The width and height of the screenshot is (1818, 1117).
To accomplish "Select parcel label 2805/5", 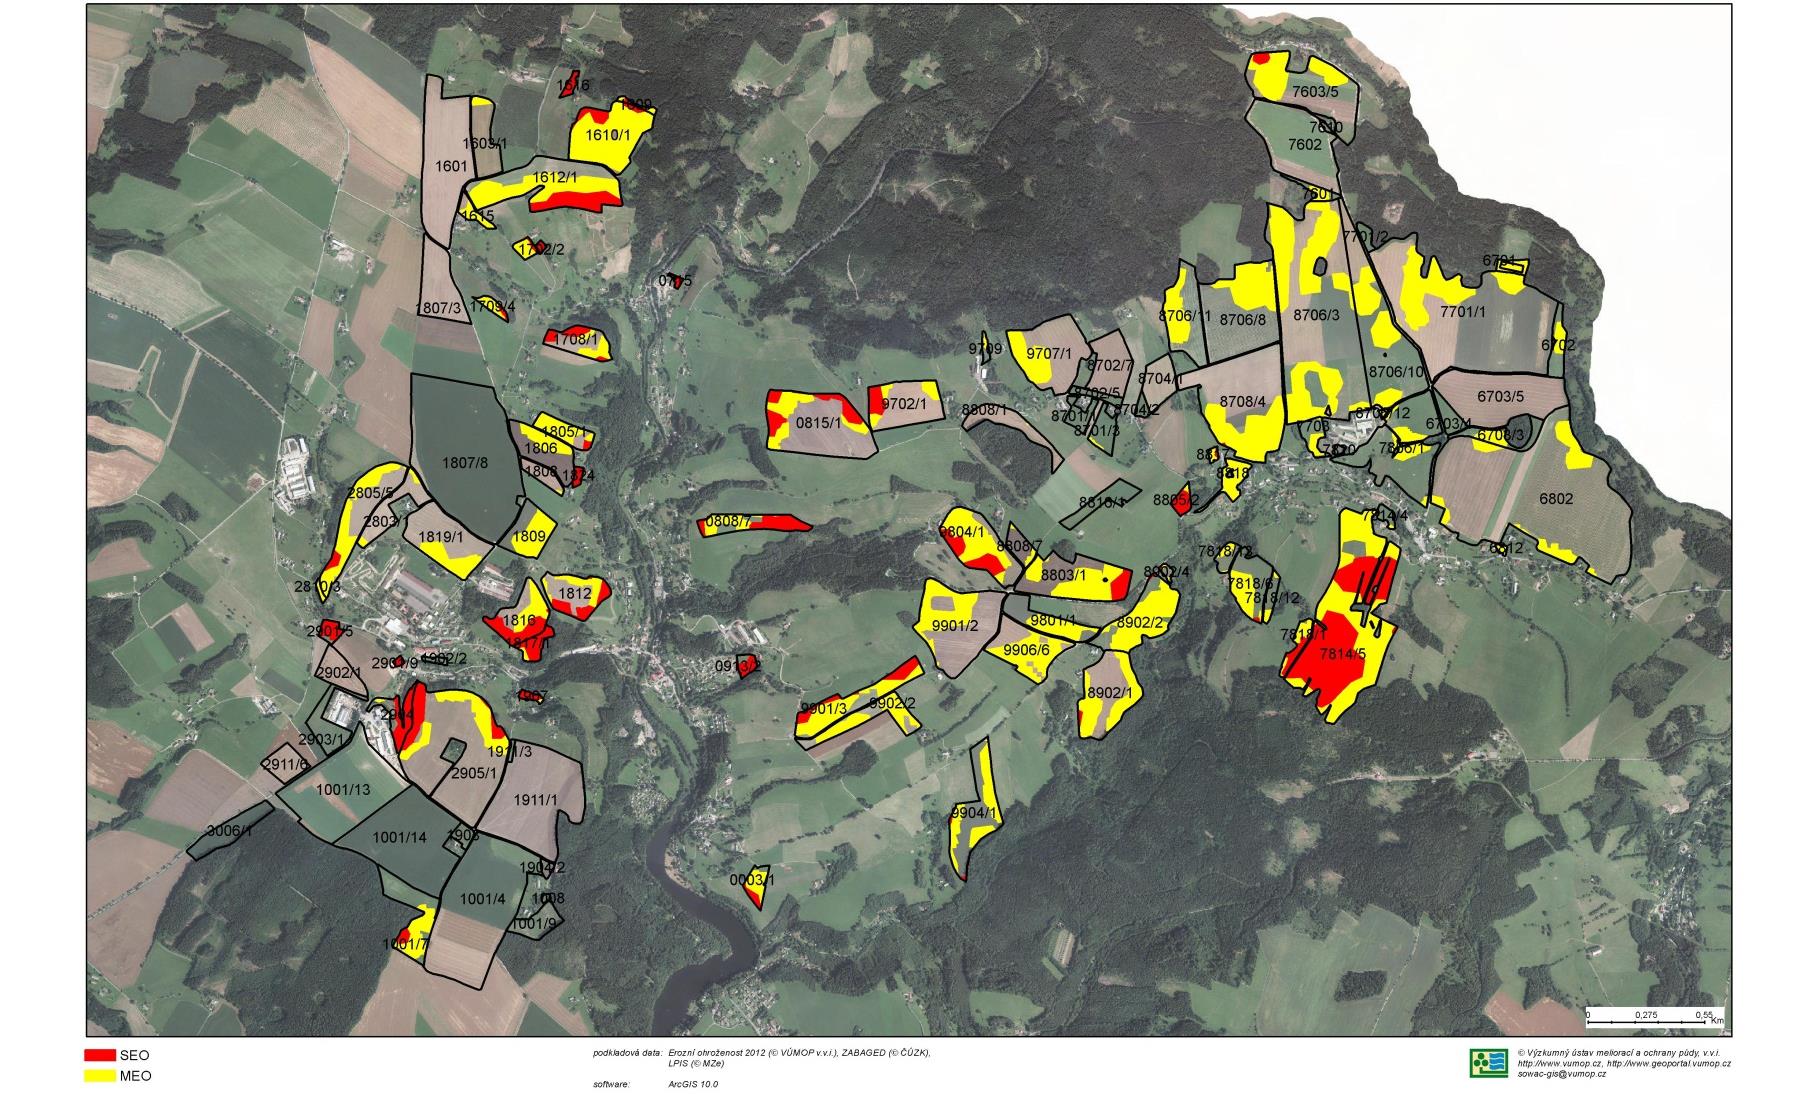I will pyautogui.click(x=370, y=493).
